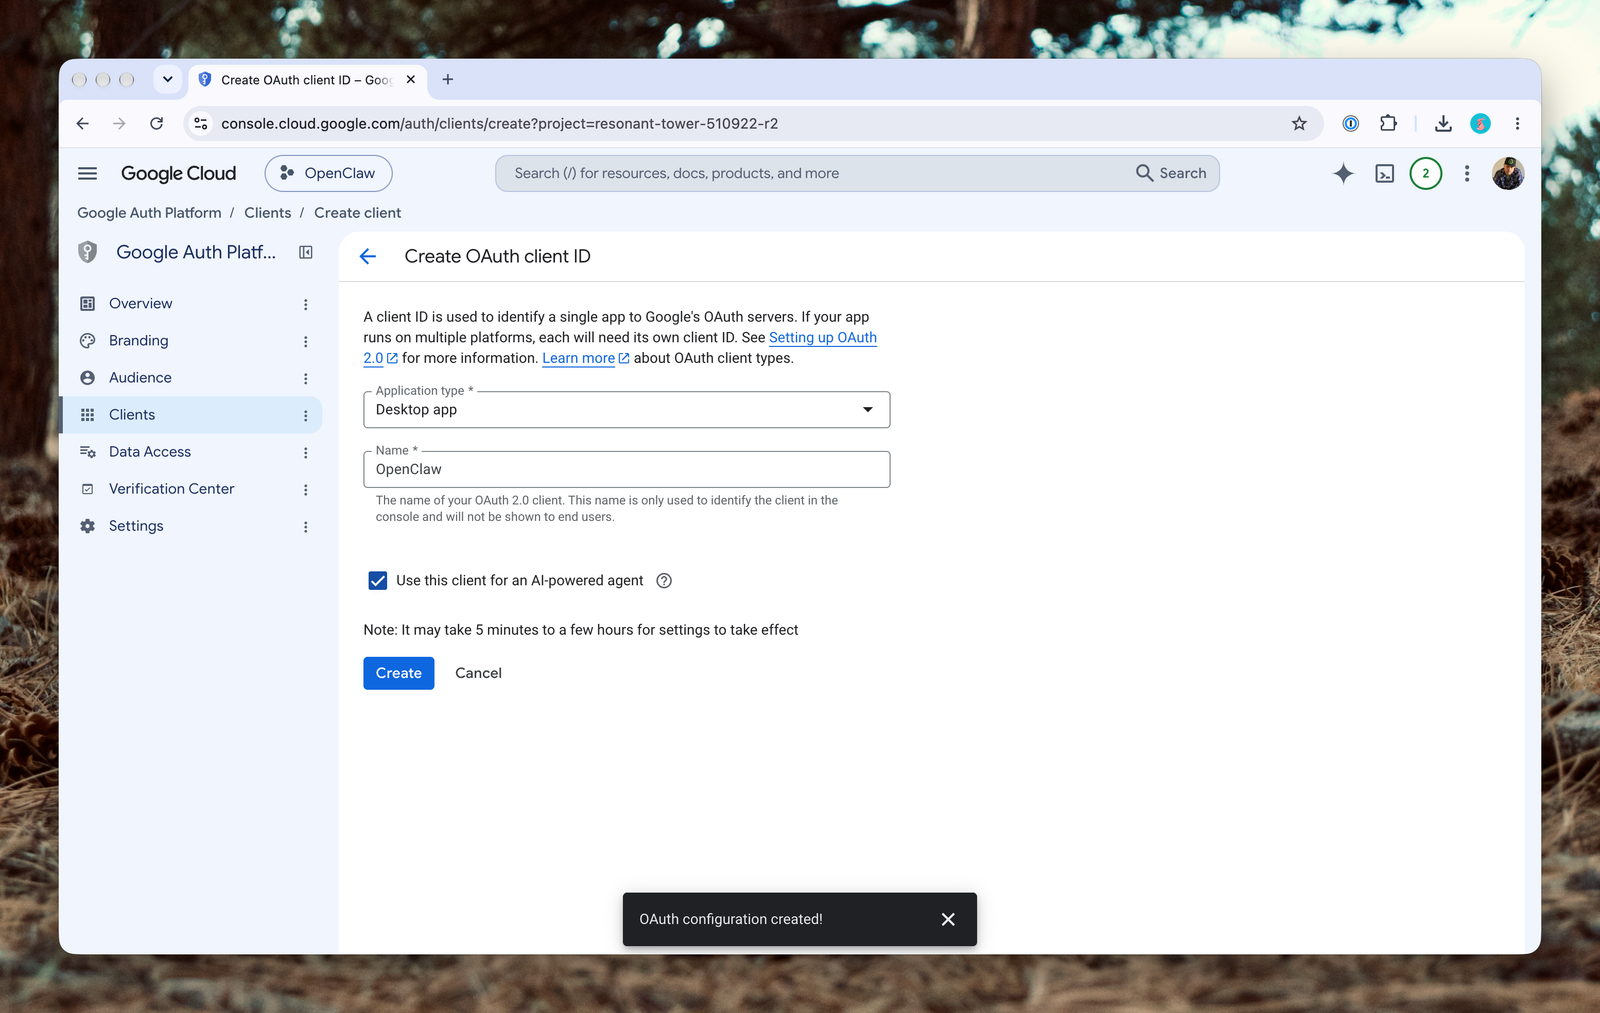This screenshot has height=1013, width=1600.
Task: Uncheck Use this client for an AI-powered agent
Action: (x=378, y=581)
